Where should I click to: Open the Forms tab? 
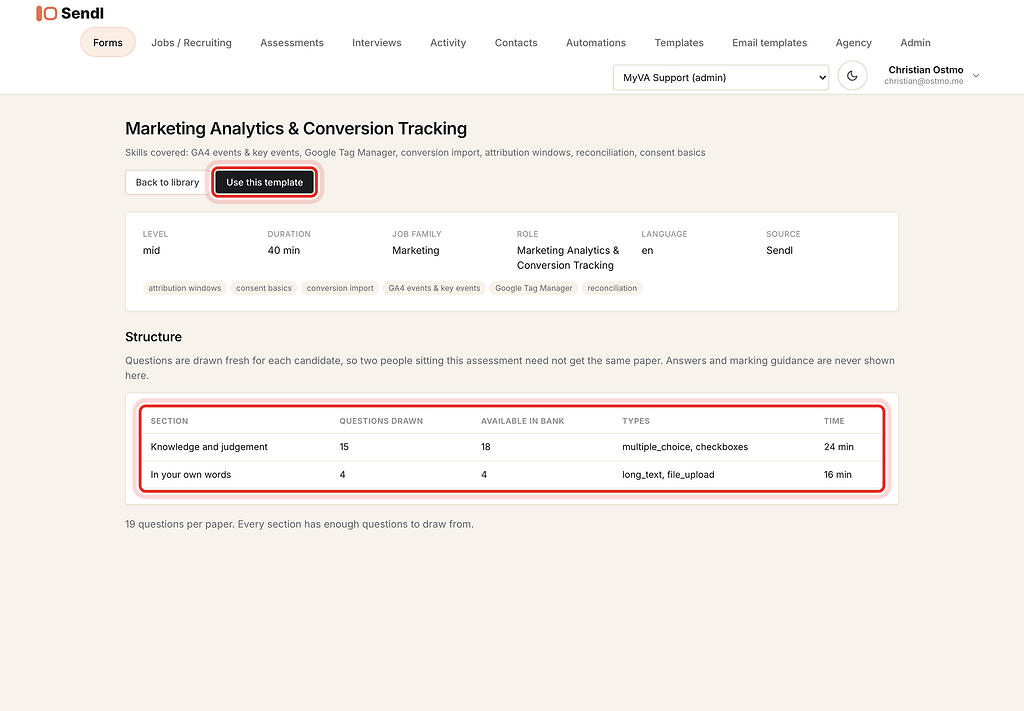108,42
